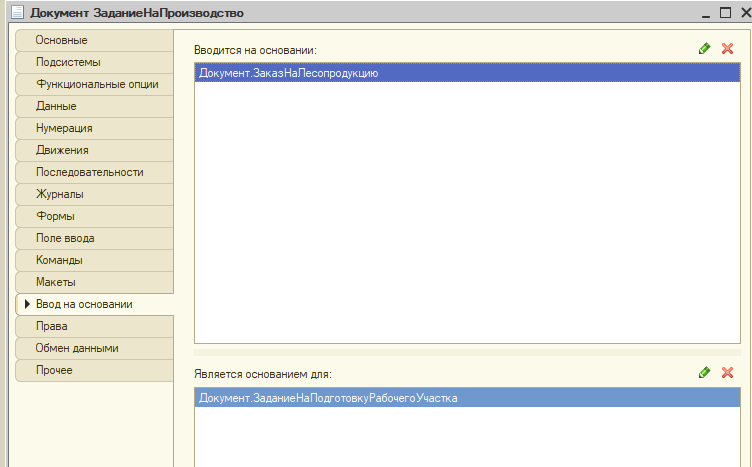This screenshot has height=467, width=752.
Task: Open the Журналы tab
Action: [x=60, y=194]
